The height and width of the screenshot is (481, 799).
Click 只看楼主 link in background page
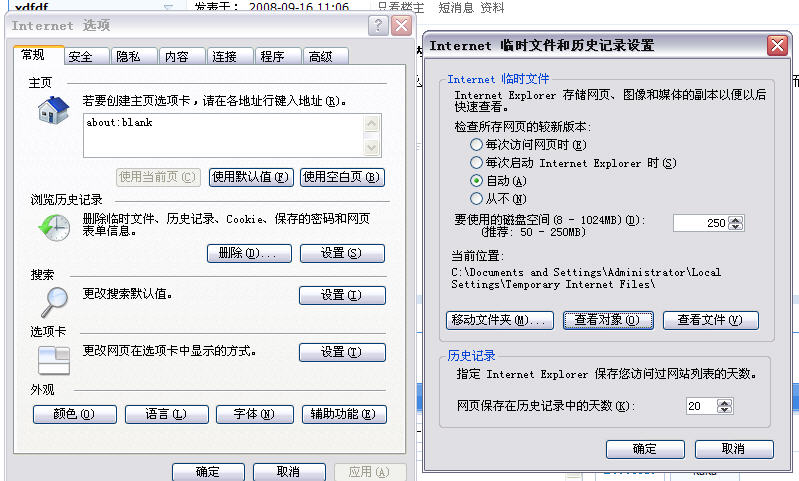pos(401,8)
